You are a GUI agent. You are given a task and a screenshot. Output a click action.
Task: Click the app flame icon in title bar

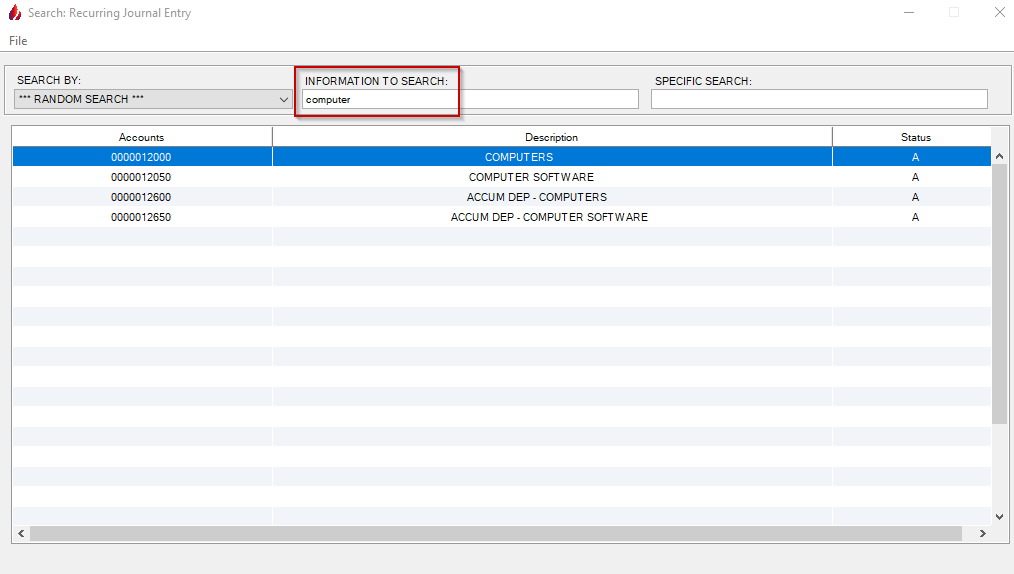(x=14, y=13)
